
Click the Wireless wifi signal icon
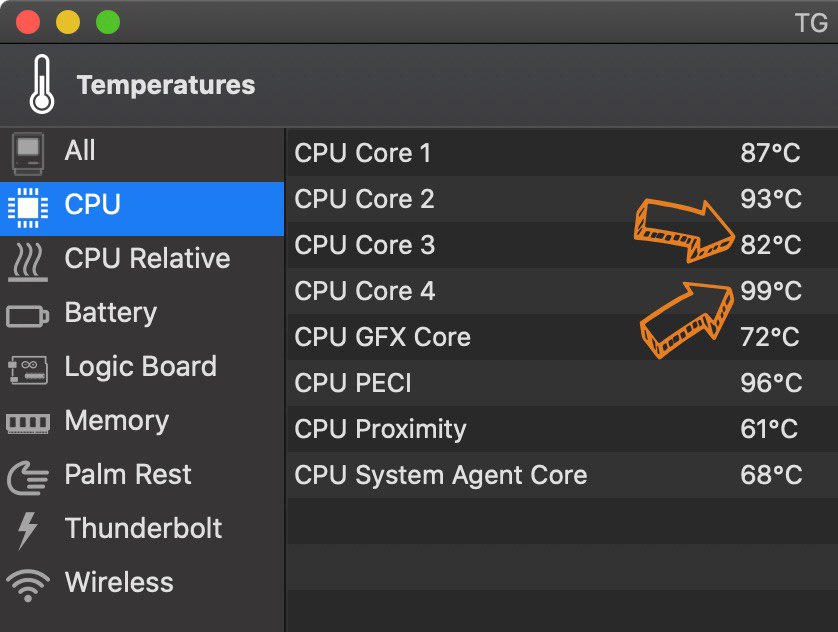coord(28,586)
